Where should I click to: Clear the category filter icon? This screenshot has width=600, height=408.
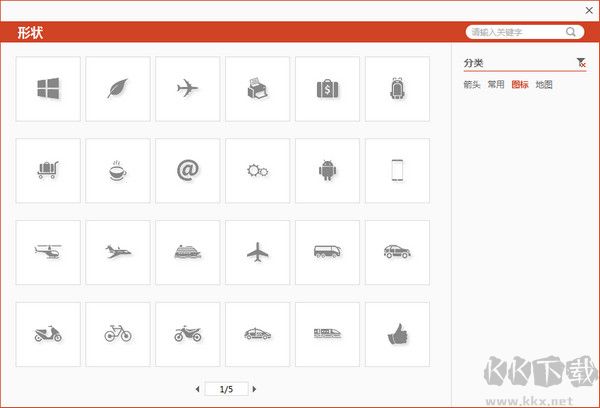581,63
